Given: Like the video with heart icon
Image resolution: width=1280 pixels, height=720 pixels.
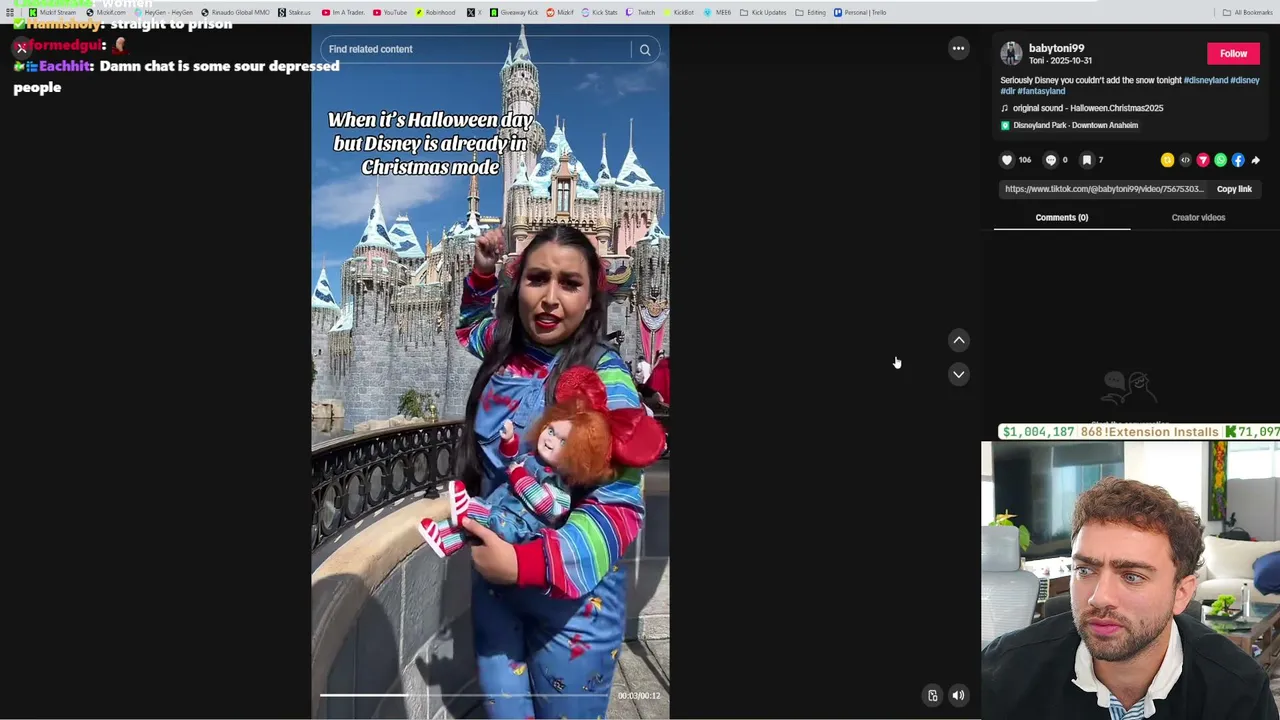Looking at the screenshot, I should click(1007, 160).
